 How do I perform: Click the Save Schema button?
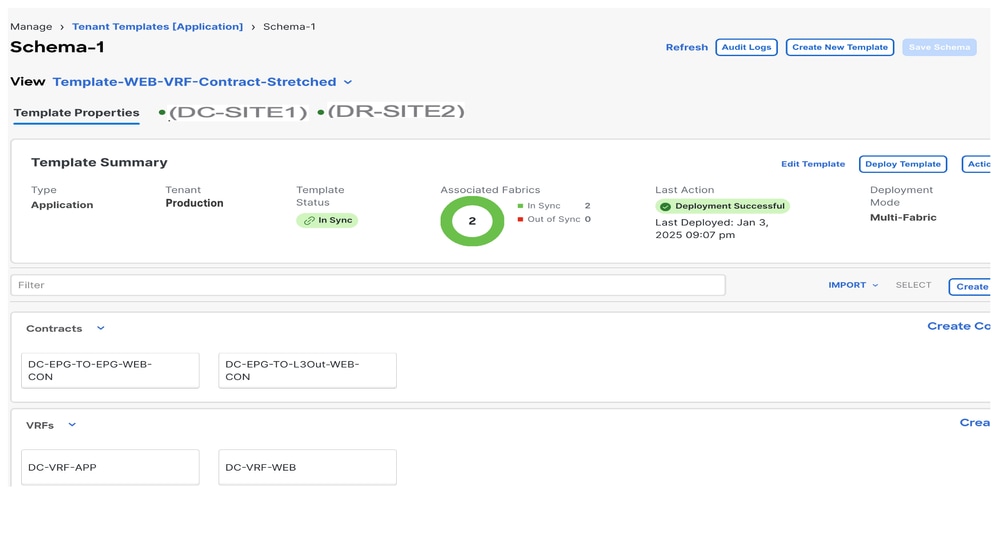pyautogui.click(x=939, y=47)
